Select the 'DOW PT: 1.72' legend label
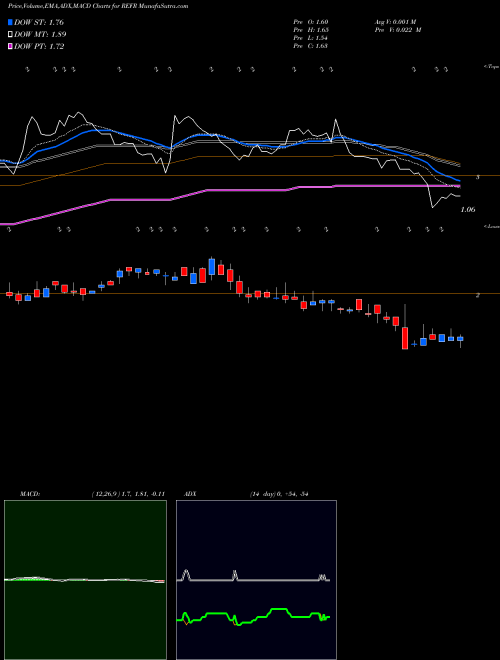Screen dimensions: 500x660 click(39, 47)
